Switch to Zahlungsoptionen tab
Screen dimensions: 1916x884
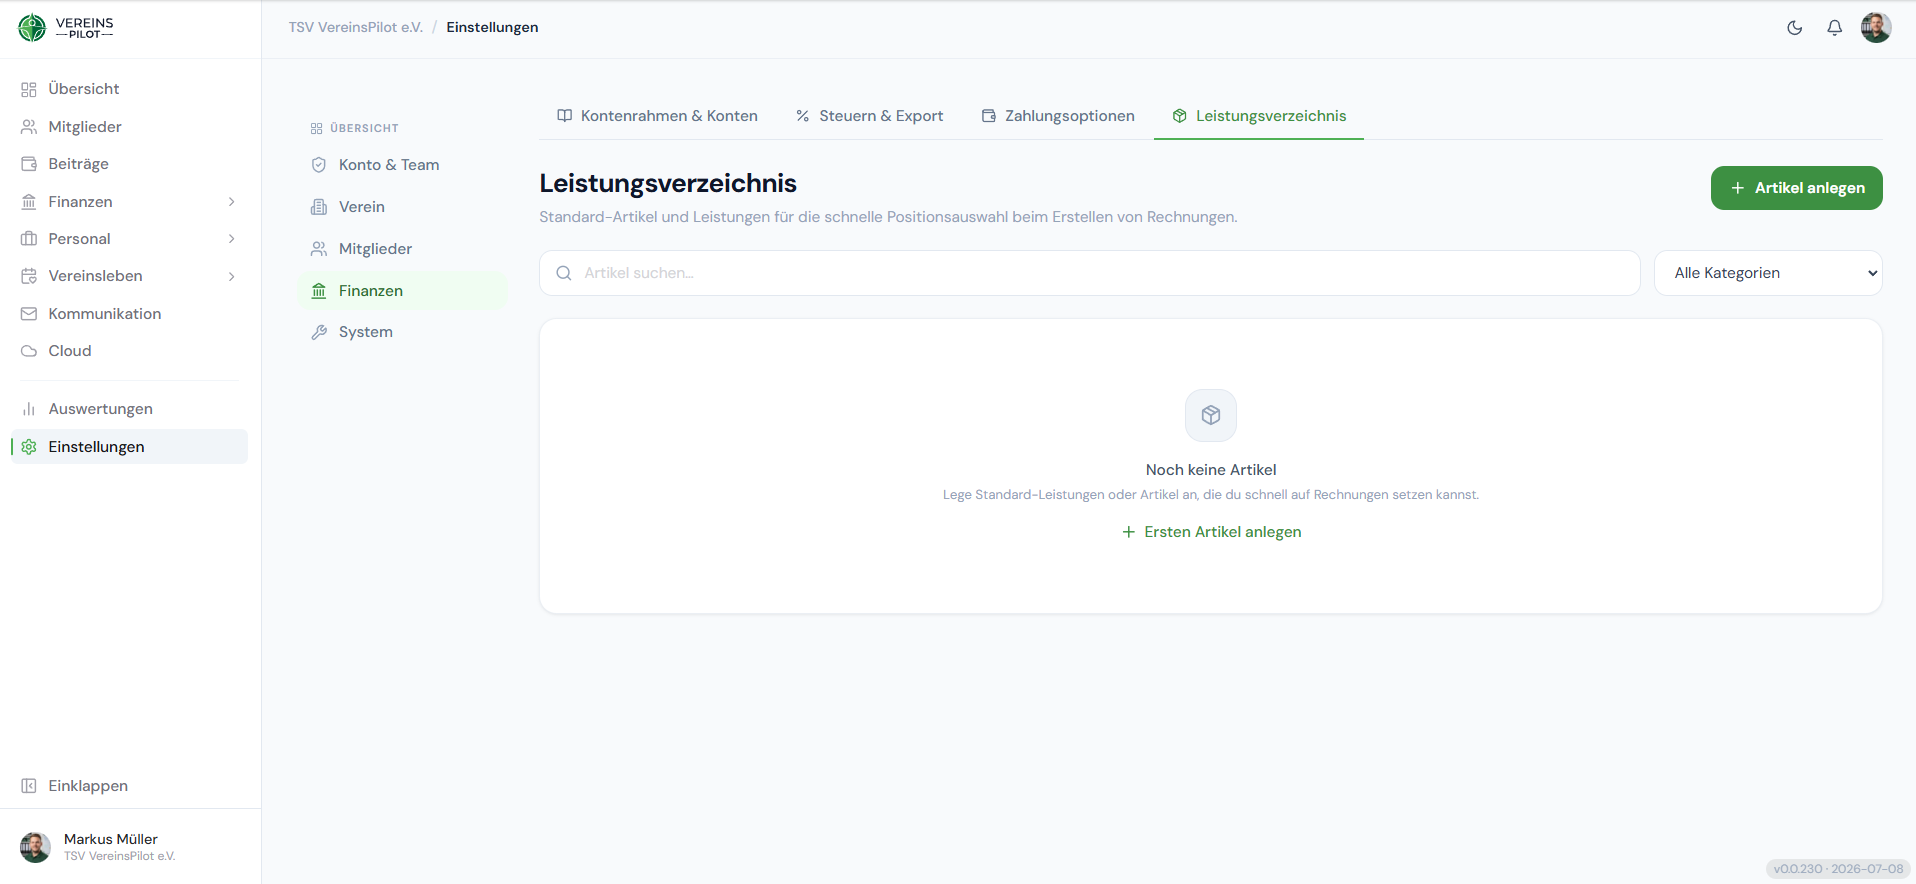tap(1058, 116)
